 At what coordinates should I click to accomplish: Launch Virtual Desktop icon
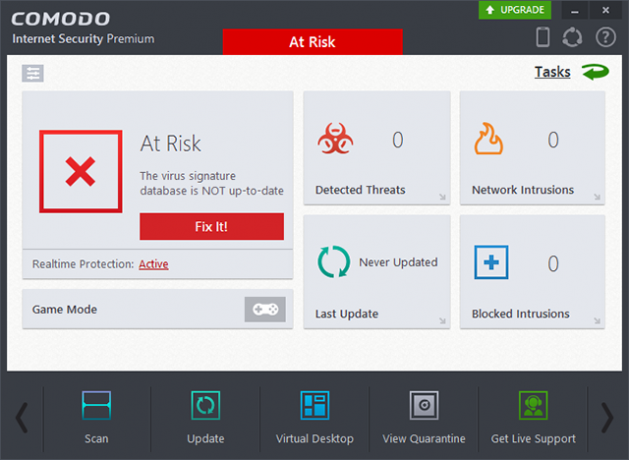click(x=315, y=405)
